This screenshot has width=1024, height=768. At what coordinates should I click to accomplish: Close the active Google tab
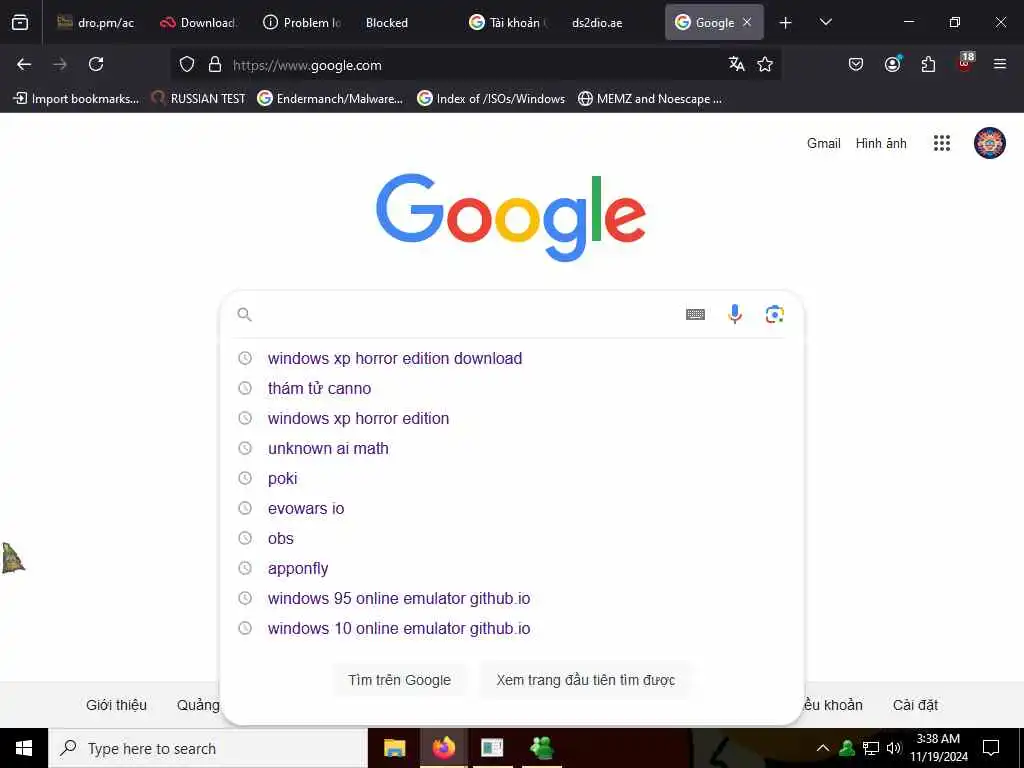click(x=747, y=22)
